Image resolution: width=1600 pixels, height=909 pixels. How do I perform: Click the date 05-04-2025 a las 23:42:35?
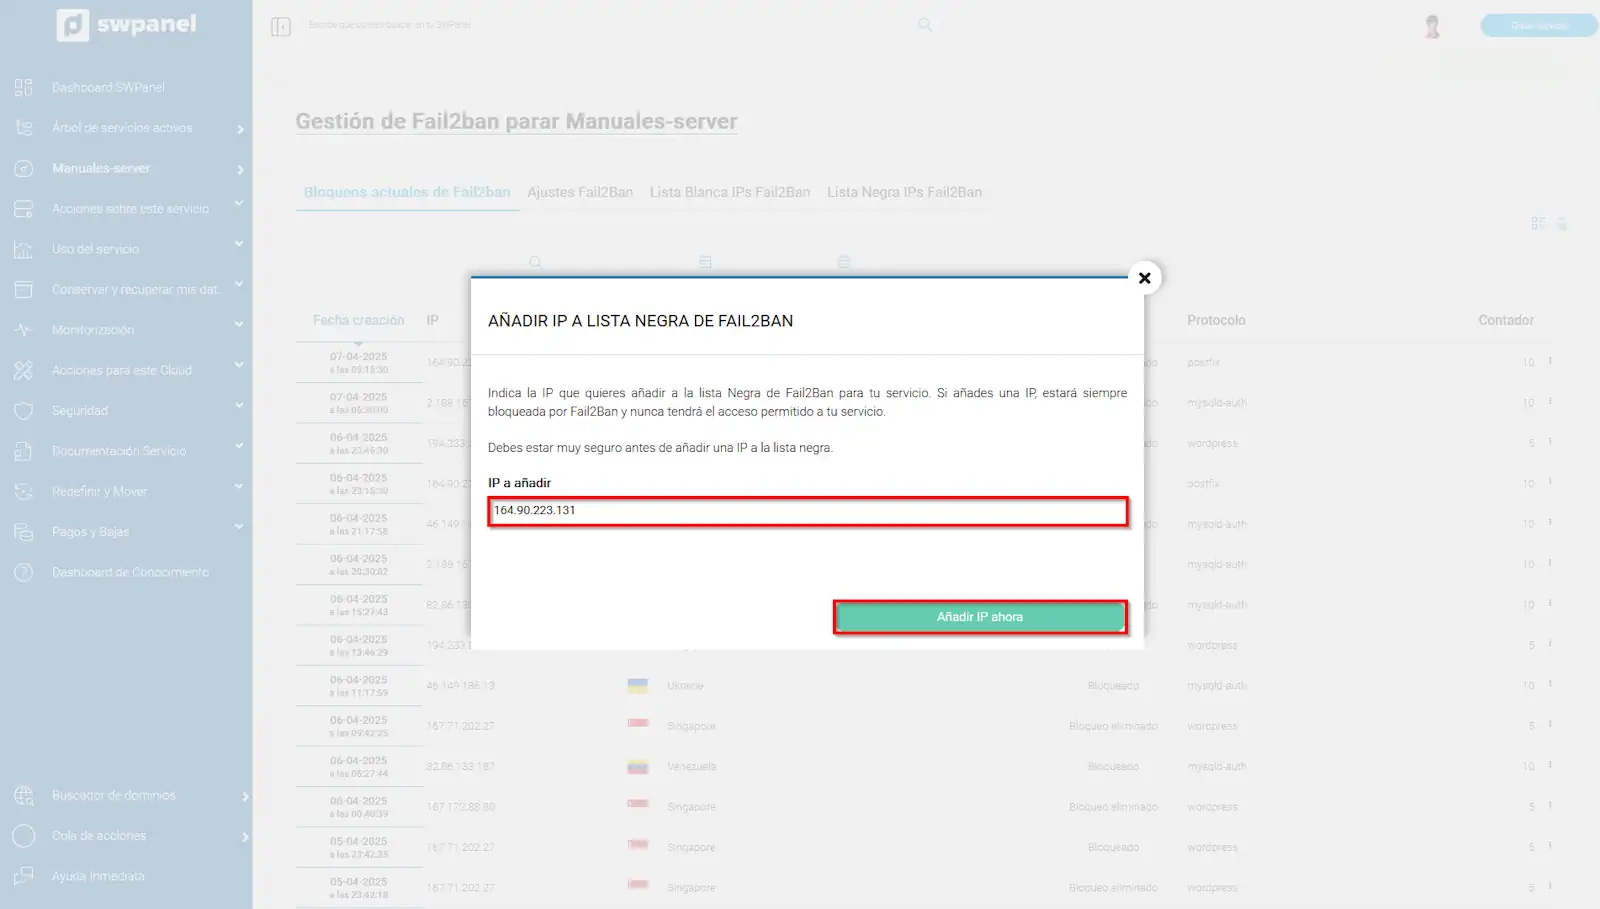tap(359, 848)
